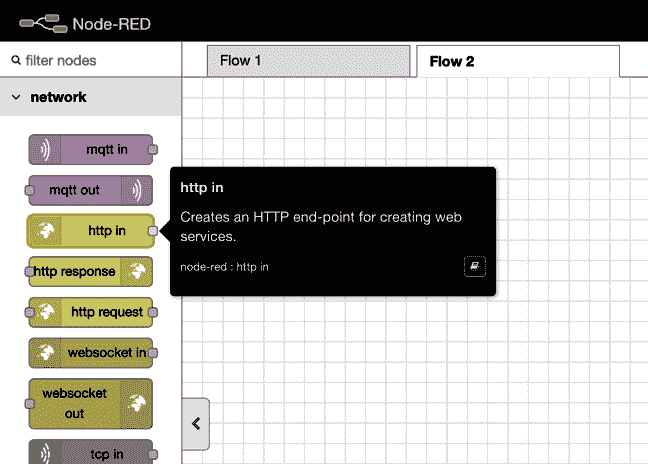Select the tcp in palette node
Screen dimensions: 648x464
click(x=91, y=452)
